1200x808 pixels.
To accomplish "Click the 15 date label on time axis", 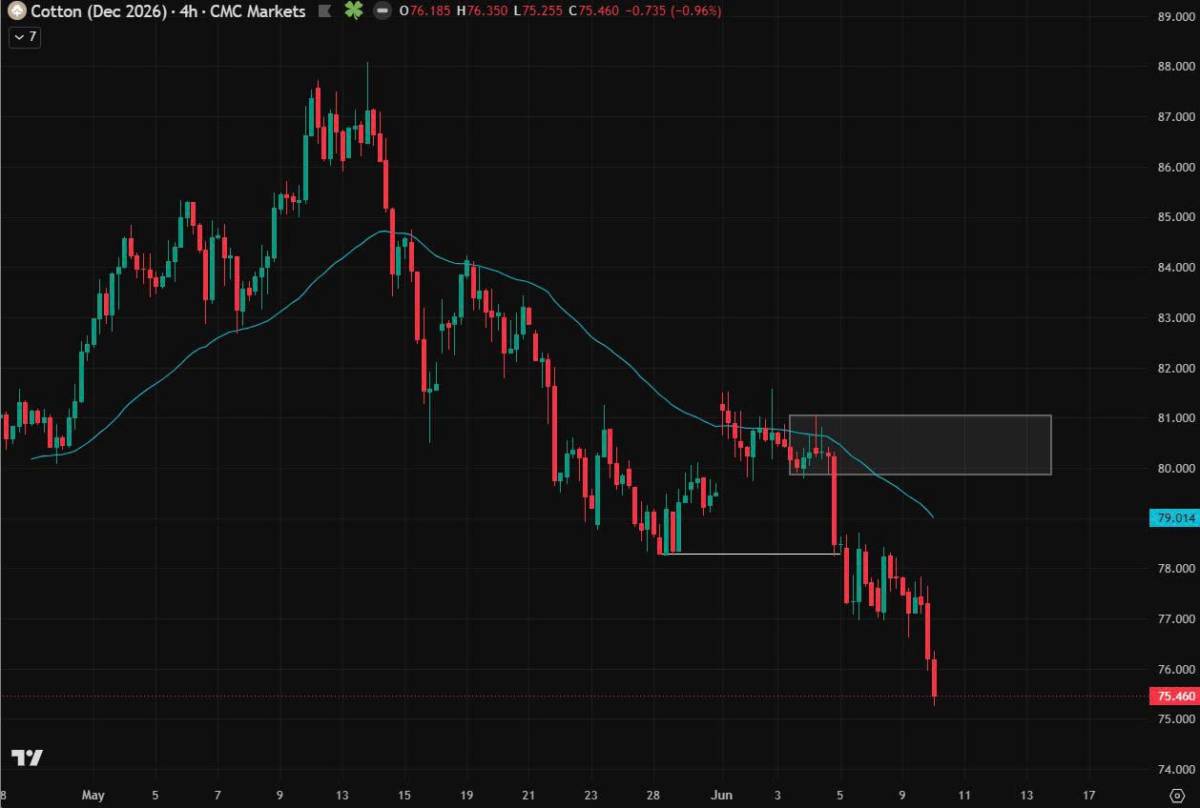I will click(x=404, y=796).
